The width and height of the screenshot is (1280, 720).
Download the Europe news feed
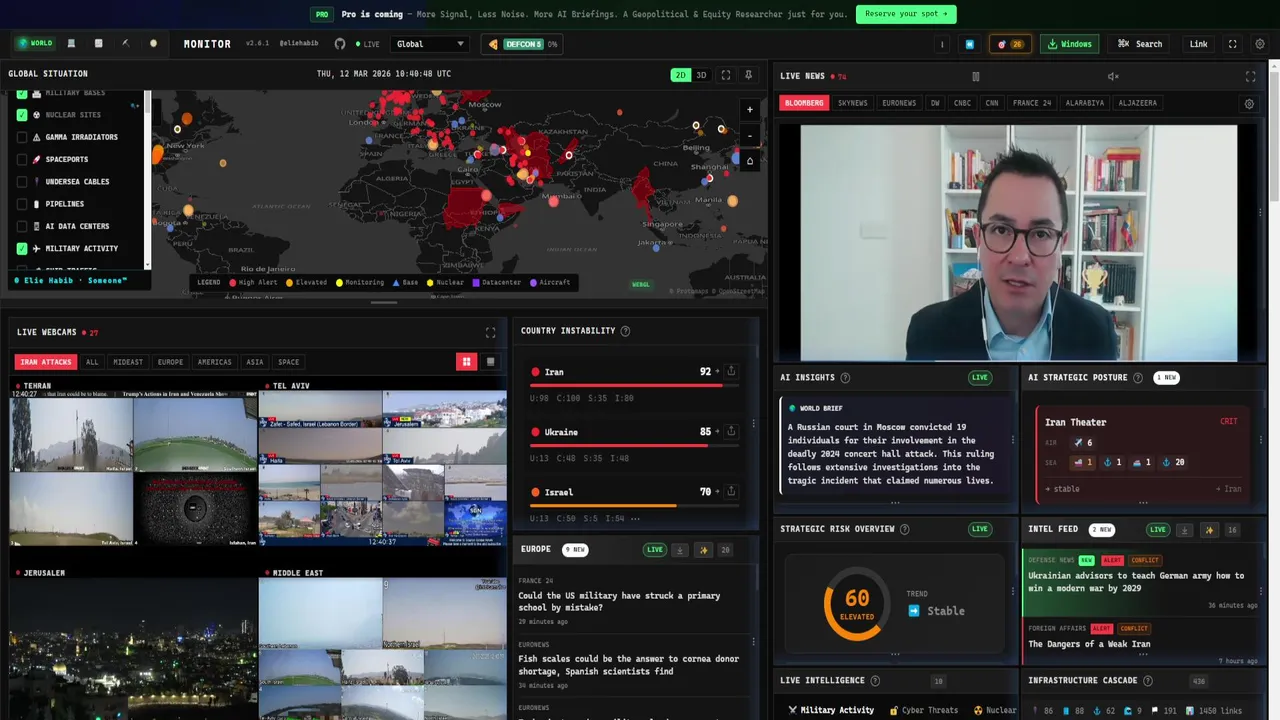[x=680, y=550]
